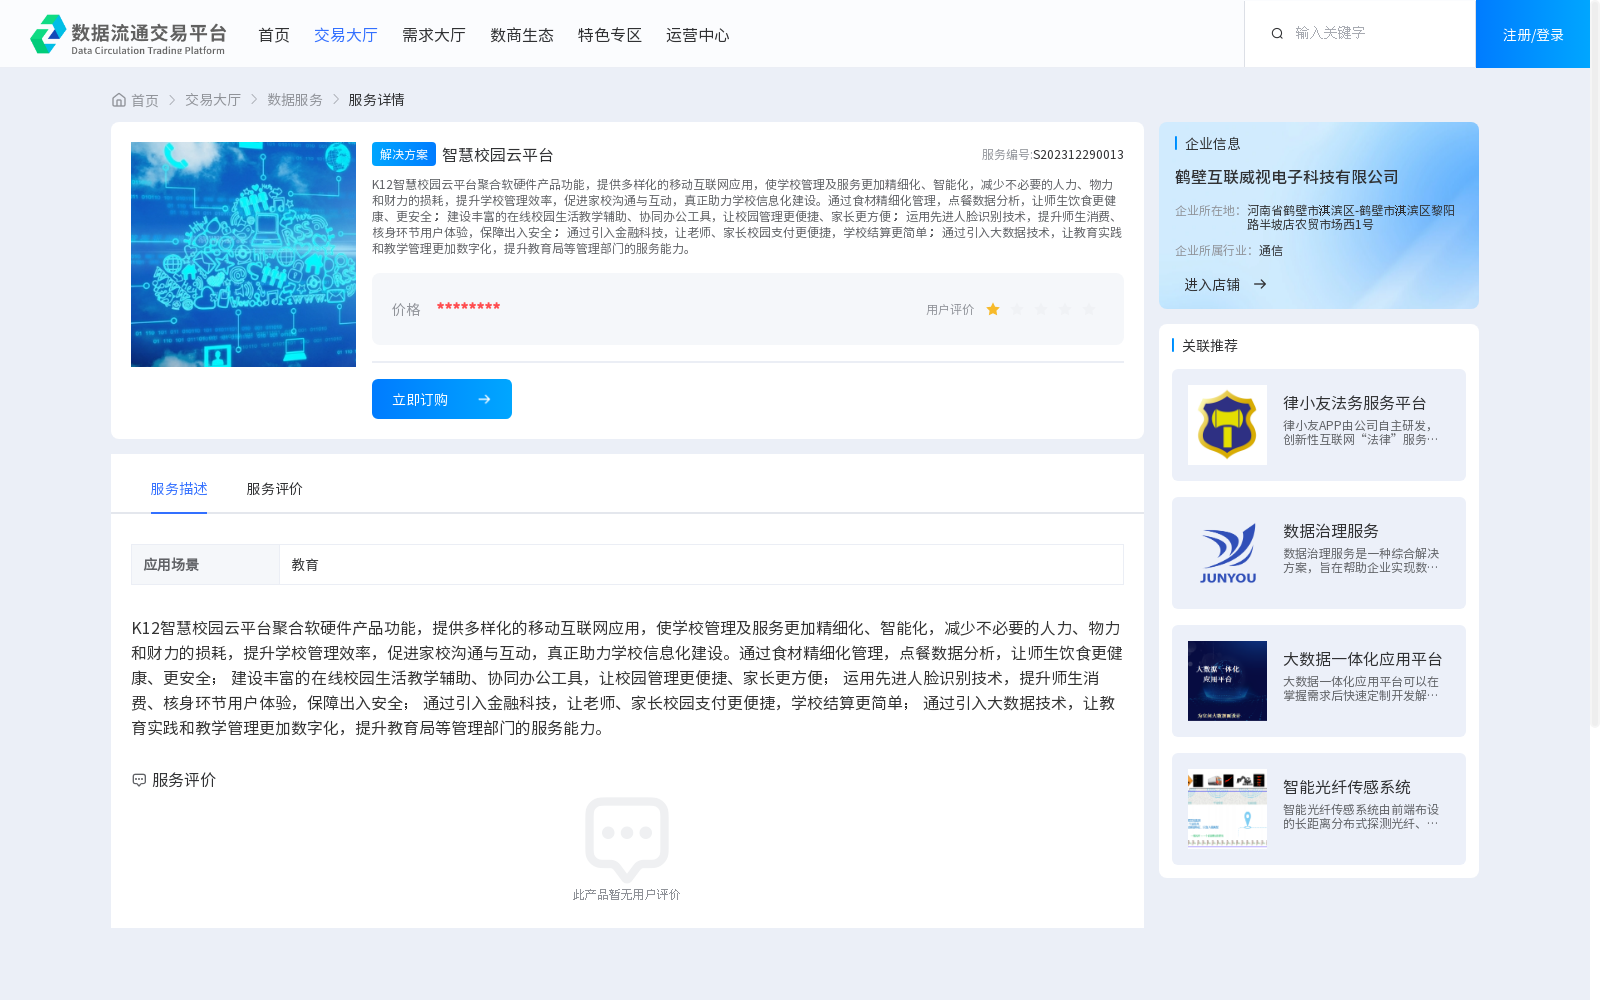The width and height of the screenshot is (1600, 1000).
Task: Open the 数商生态 navigation menu
Action: tap(522, 35)
